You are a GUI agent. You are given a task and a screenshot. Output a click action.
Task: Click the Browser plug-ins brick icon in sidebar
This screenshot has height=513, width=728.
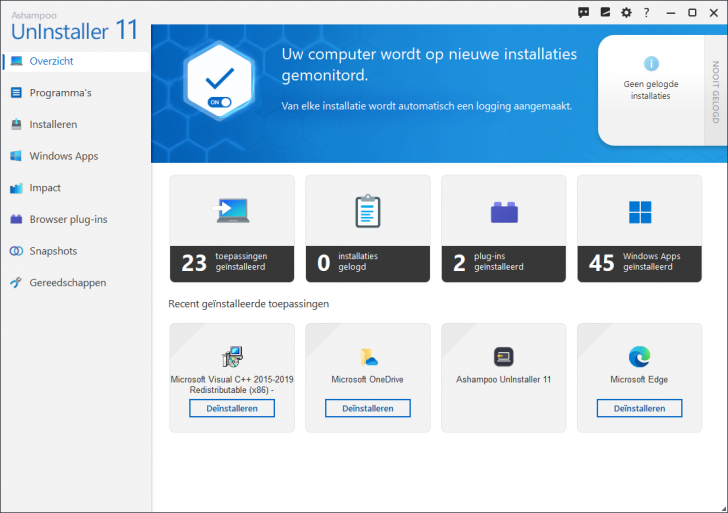click(16, 219)
